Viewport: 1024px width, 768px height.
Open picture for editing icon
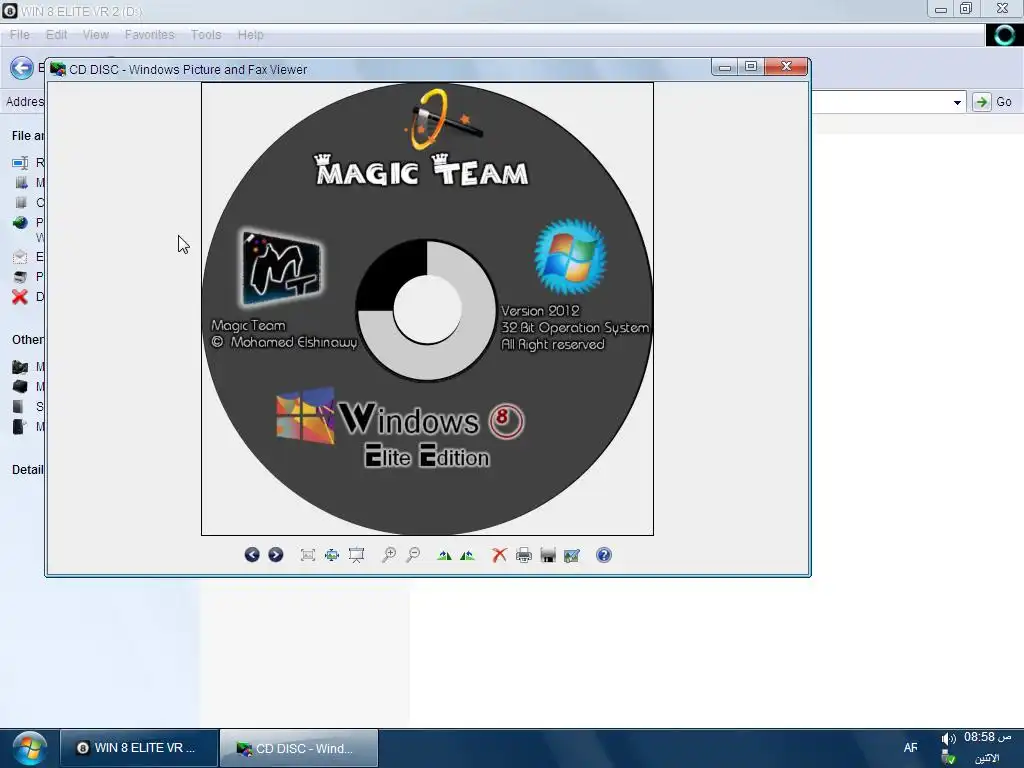point(571,555)
